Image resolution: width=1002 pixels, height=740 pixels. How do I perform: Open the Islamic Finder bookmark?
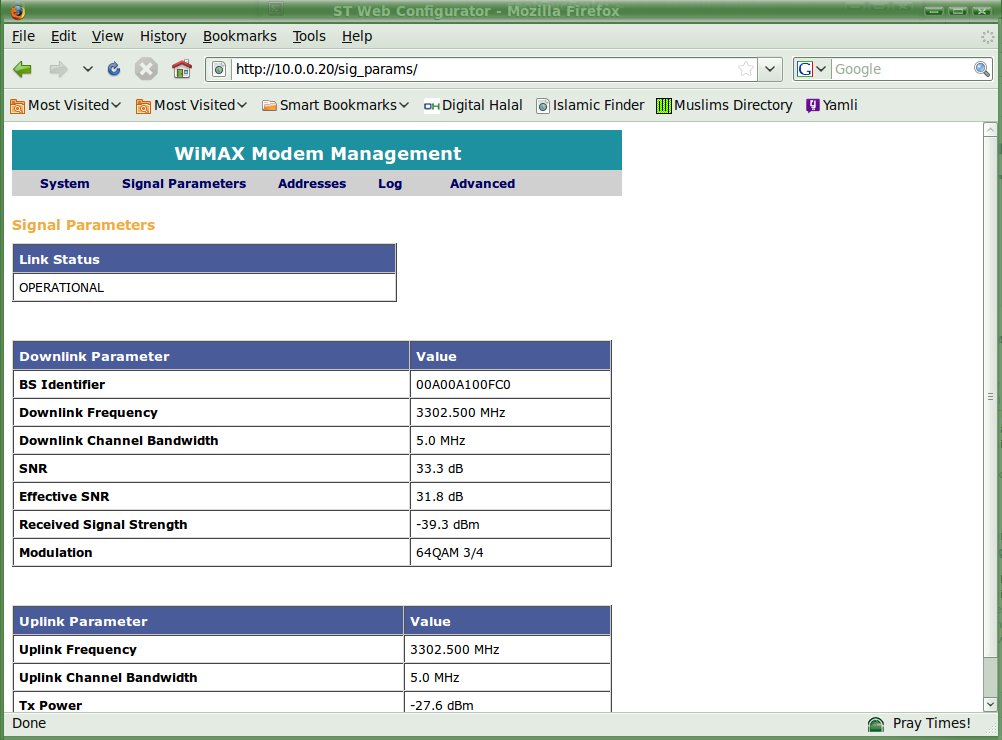(x=598, y=105)
